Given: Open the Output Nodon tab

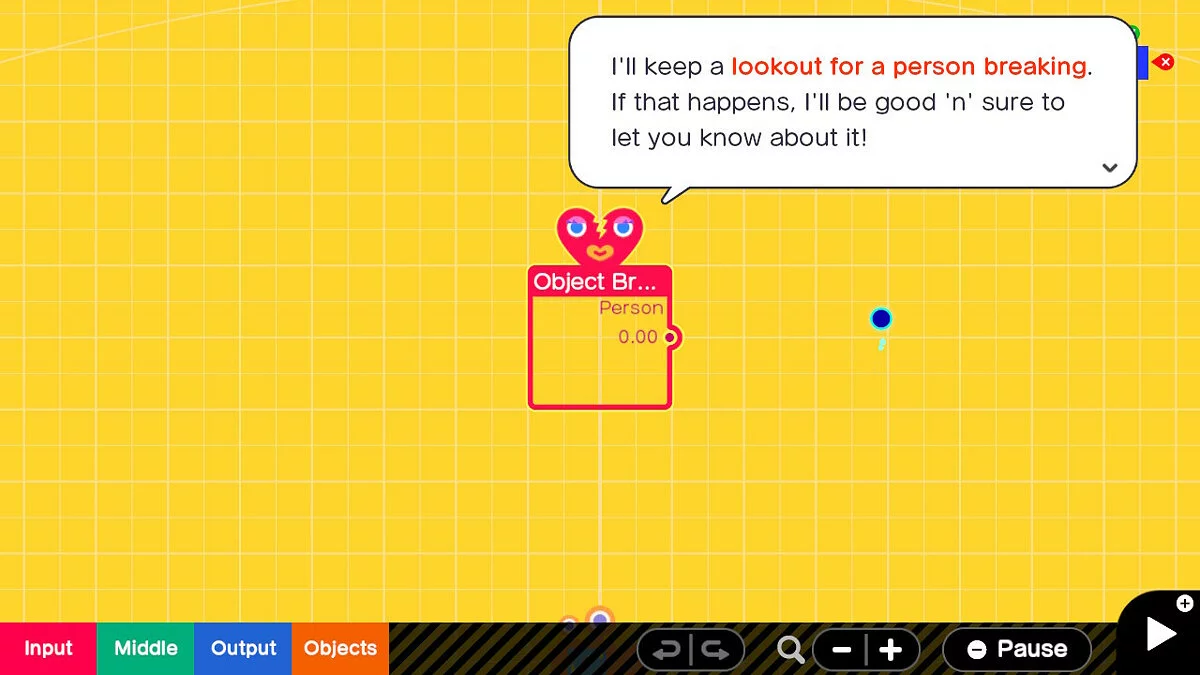Looking at the screenshot, I should click(x=243, y=648).
